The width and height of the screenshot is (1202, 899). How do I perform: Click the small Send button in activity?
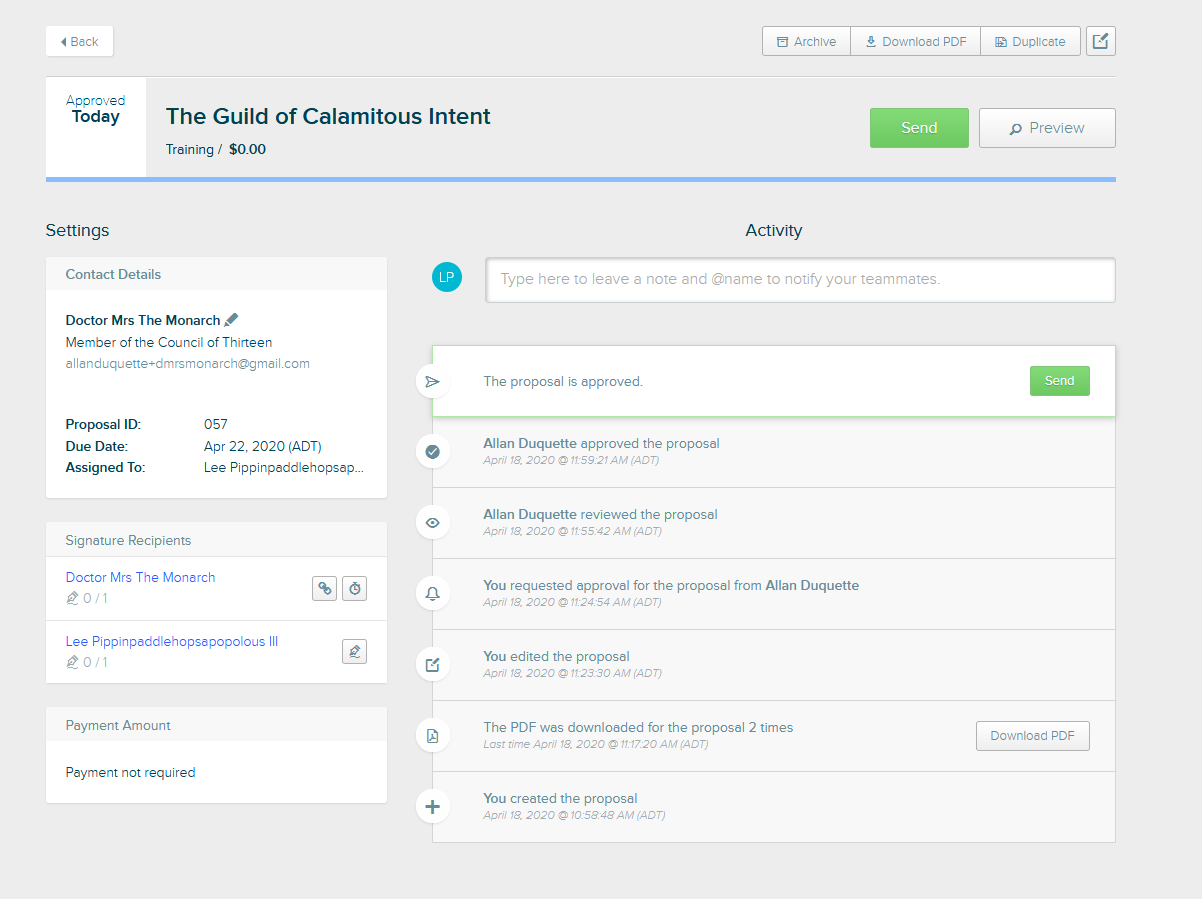[x=1059, y=381]
